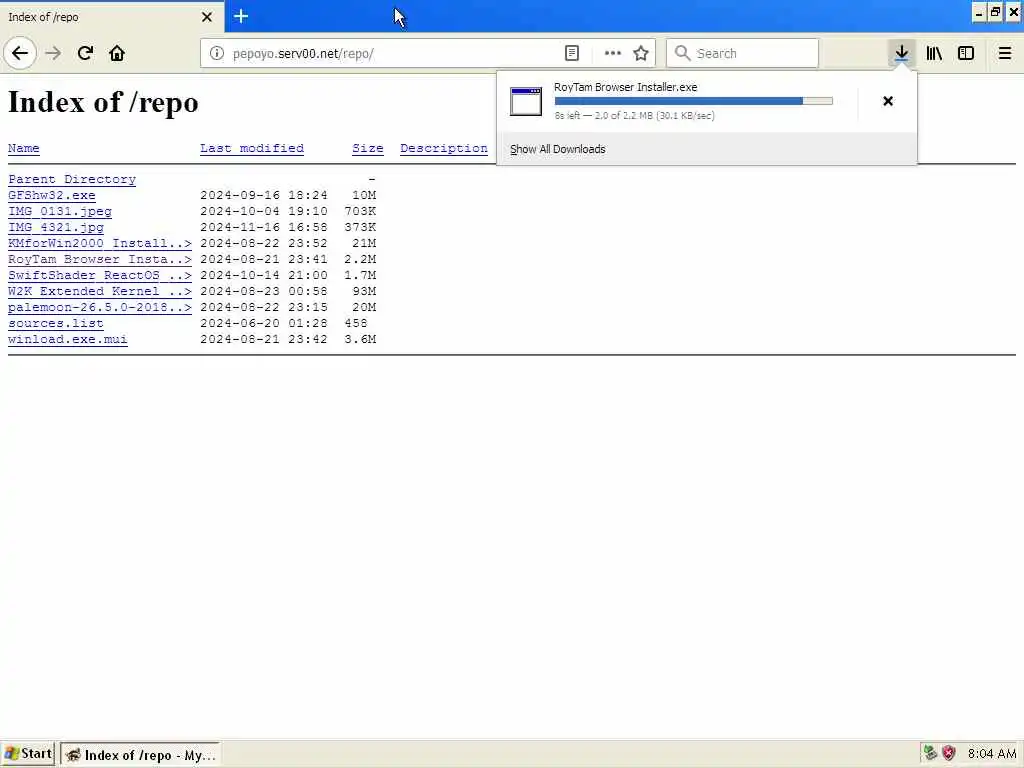Toggle Reader View icon

(571, 53)
